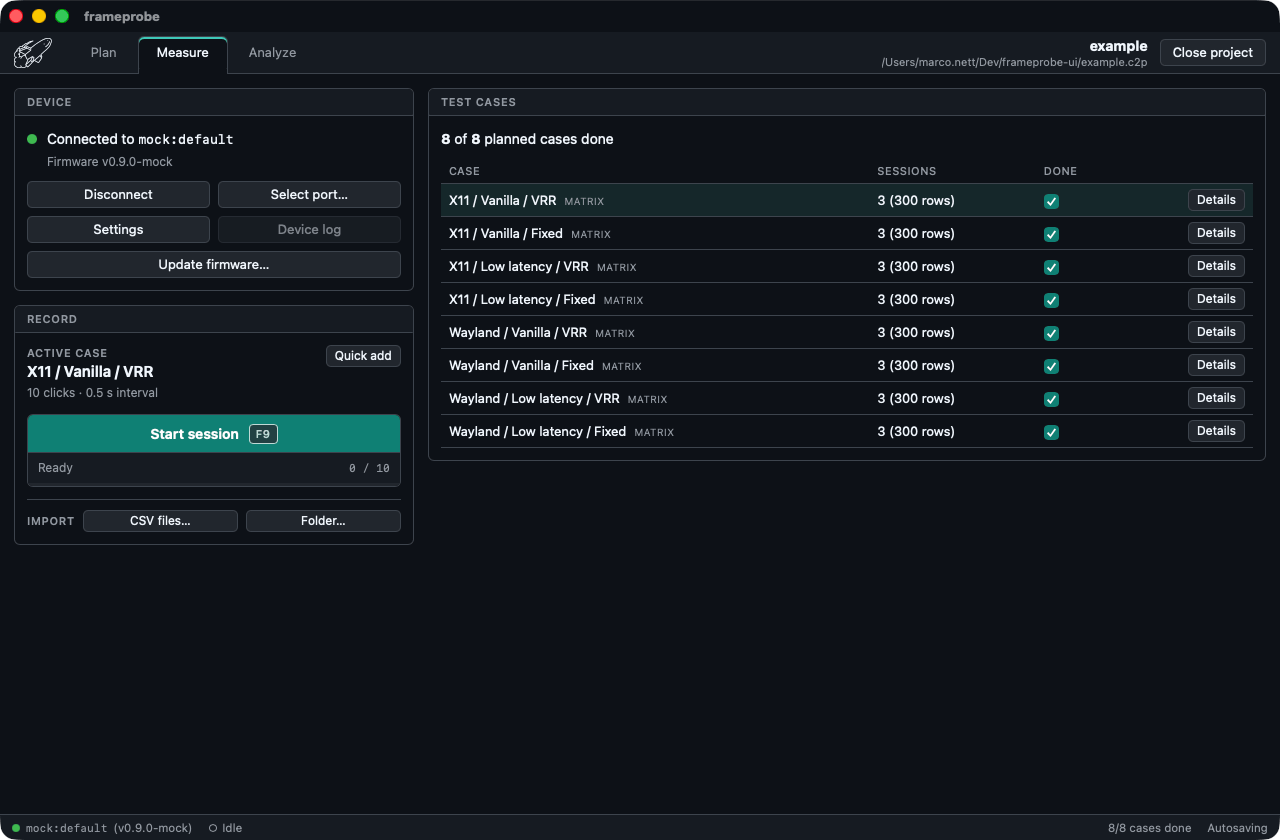Toggle done checkbox for Wayland / Vanilla / Fixed
Screen dimensions: 1280x840
tap(1051, 366)
